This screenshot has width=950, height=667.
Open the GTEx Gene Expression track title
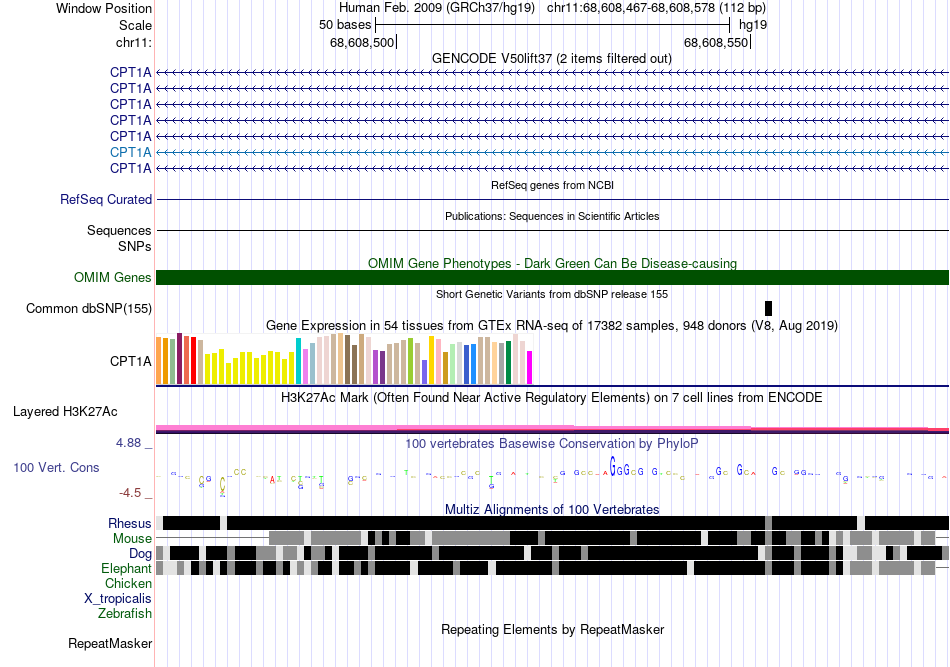552,326
